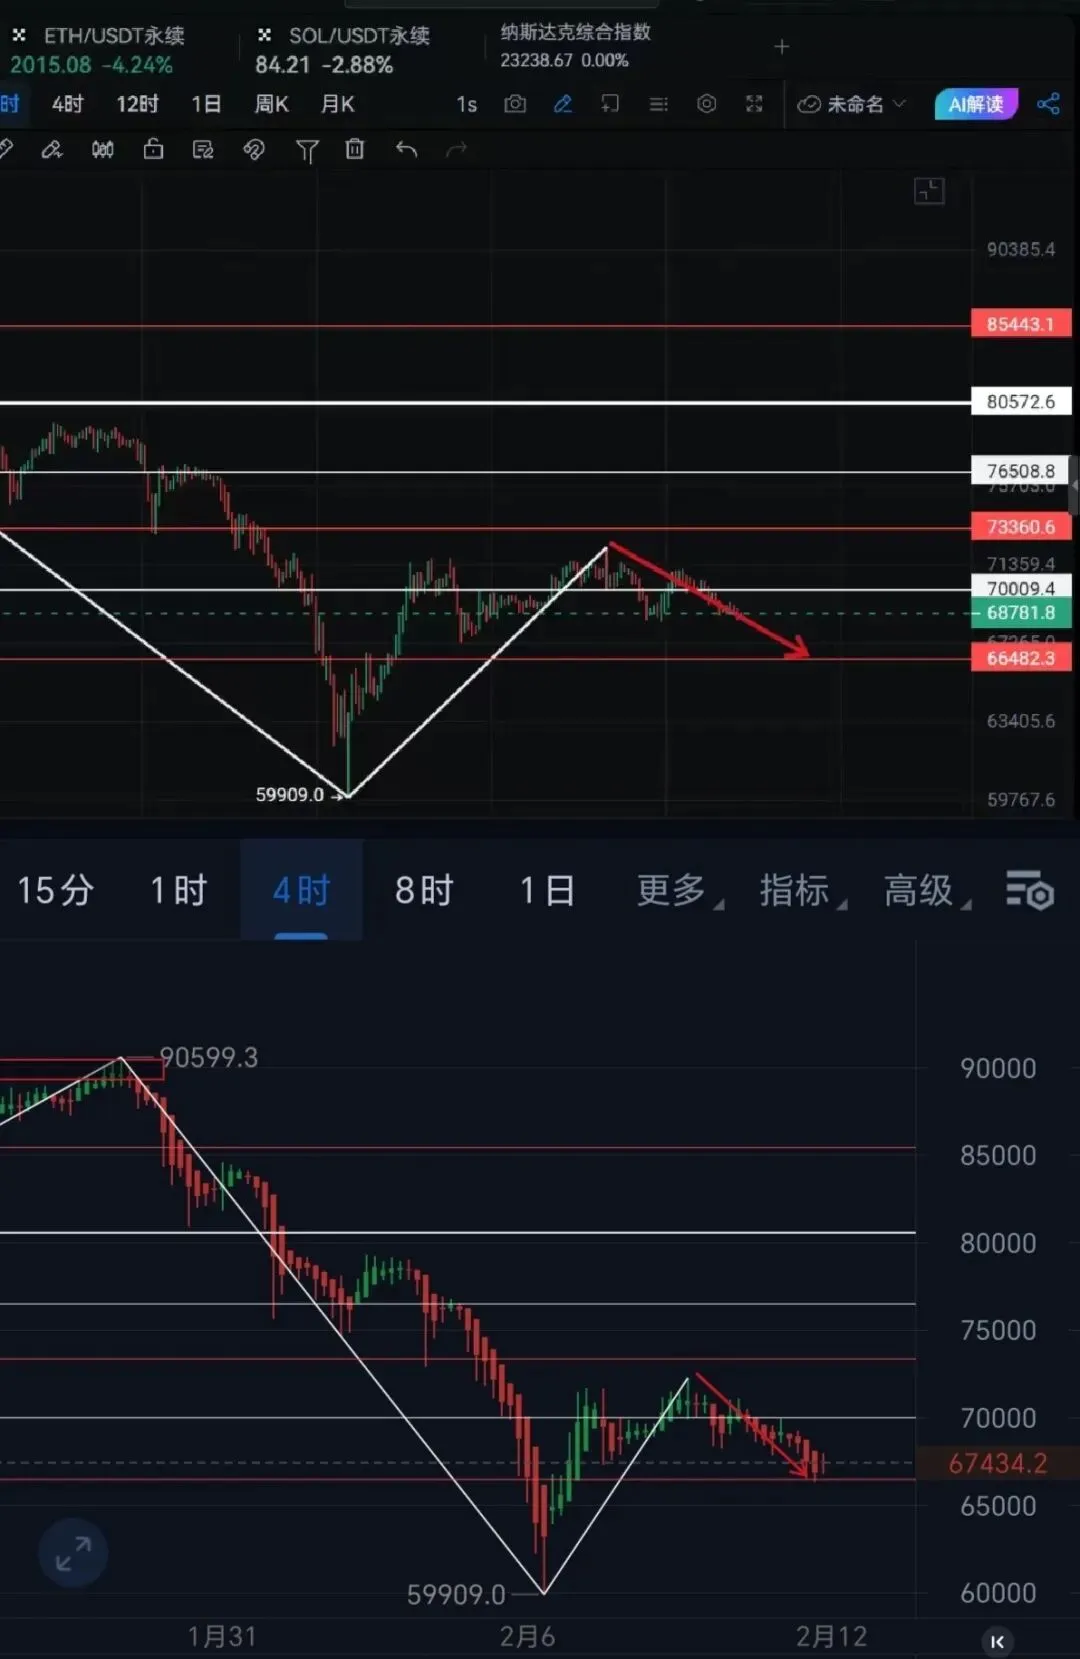Click the green 68781.8 current price tag
The width and height of the screenshot is (1080, 1659).
(x=1021, y=613)
